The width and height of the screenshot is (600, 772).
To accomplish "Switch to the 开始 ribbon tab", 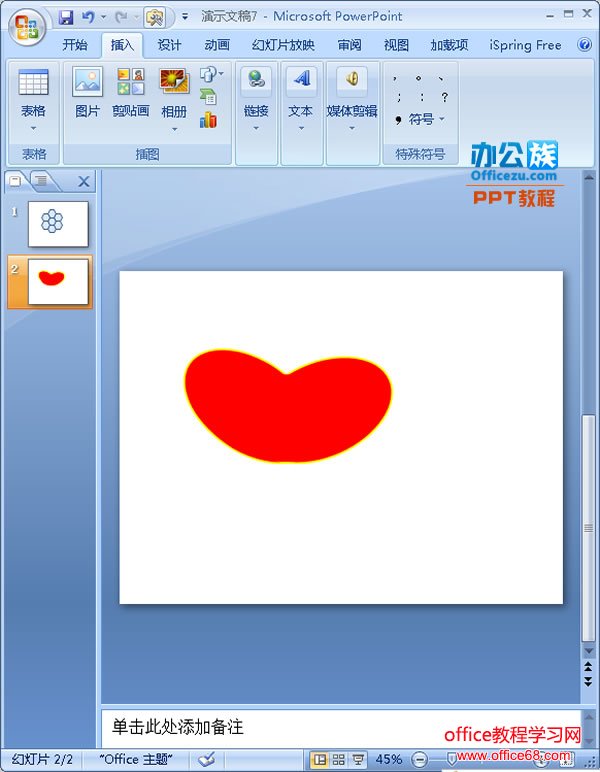I will [x=75, y=45].
